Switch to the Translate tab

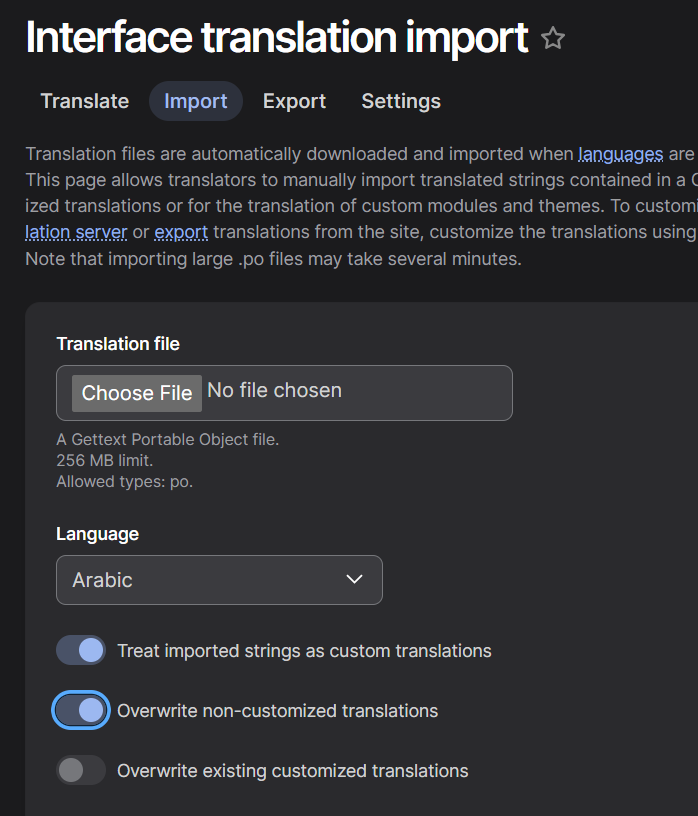tap(85, 101)
